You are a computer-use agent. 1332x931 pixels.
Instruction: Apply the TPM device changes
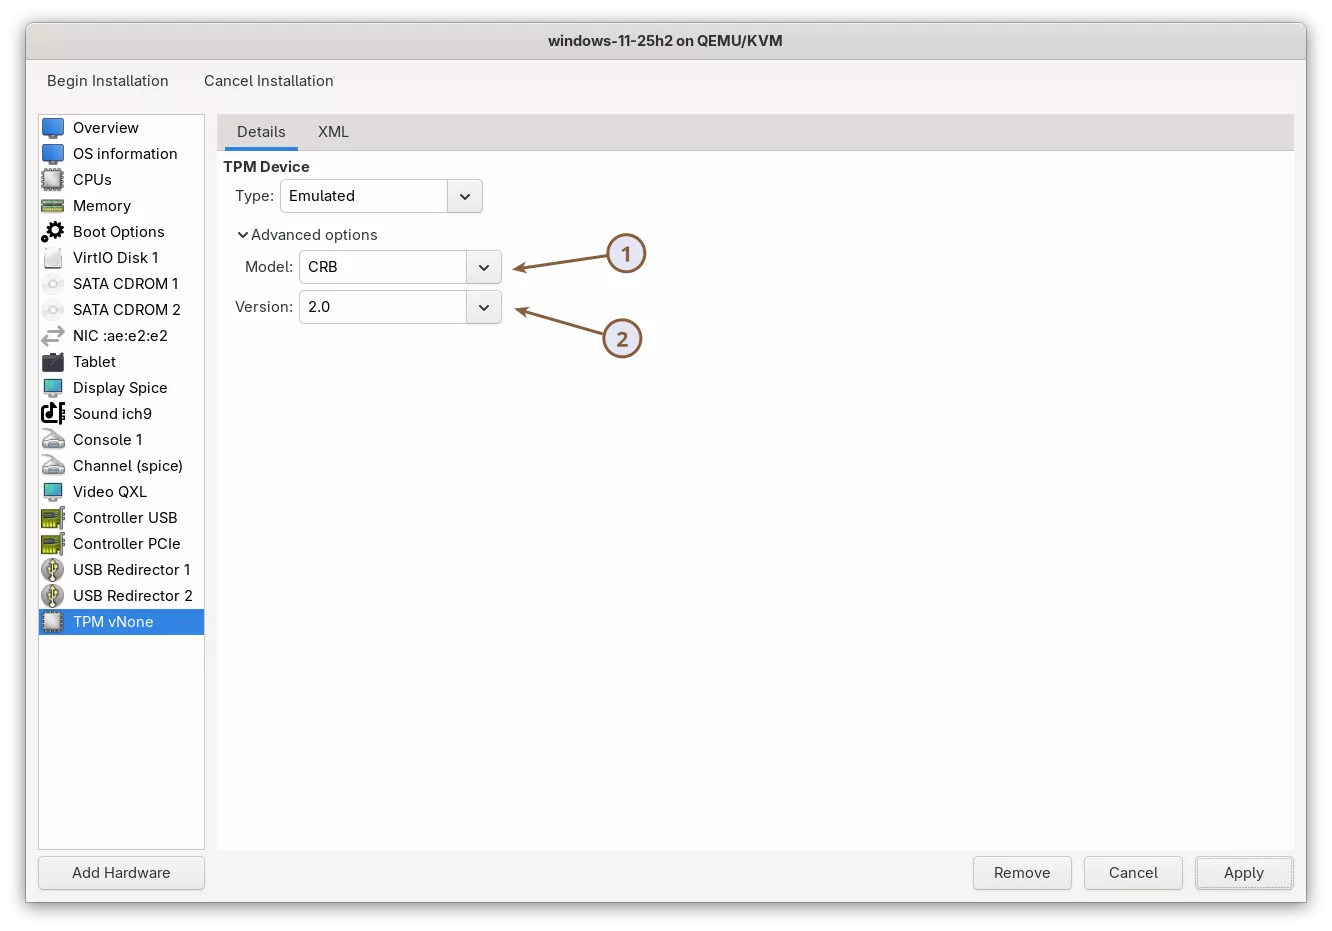point(1244,873)
